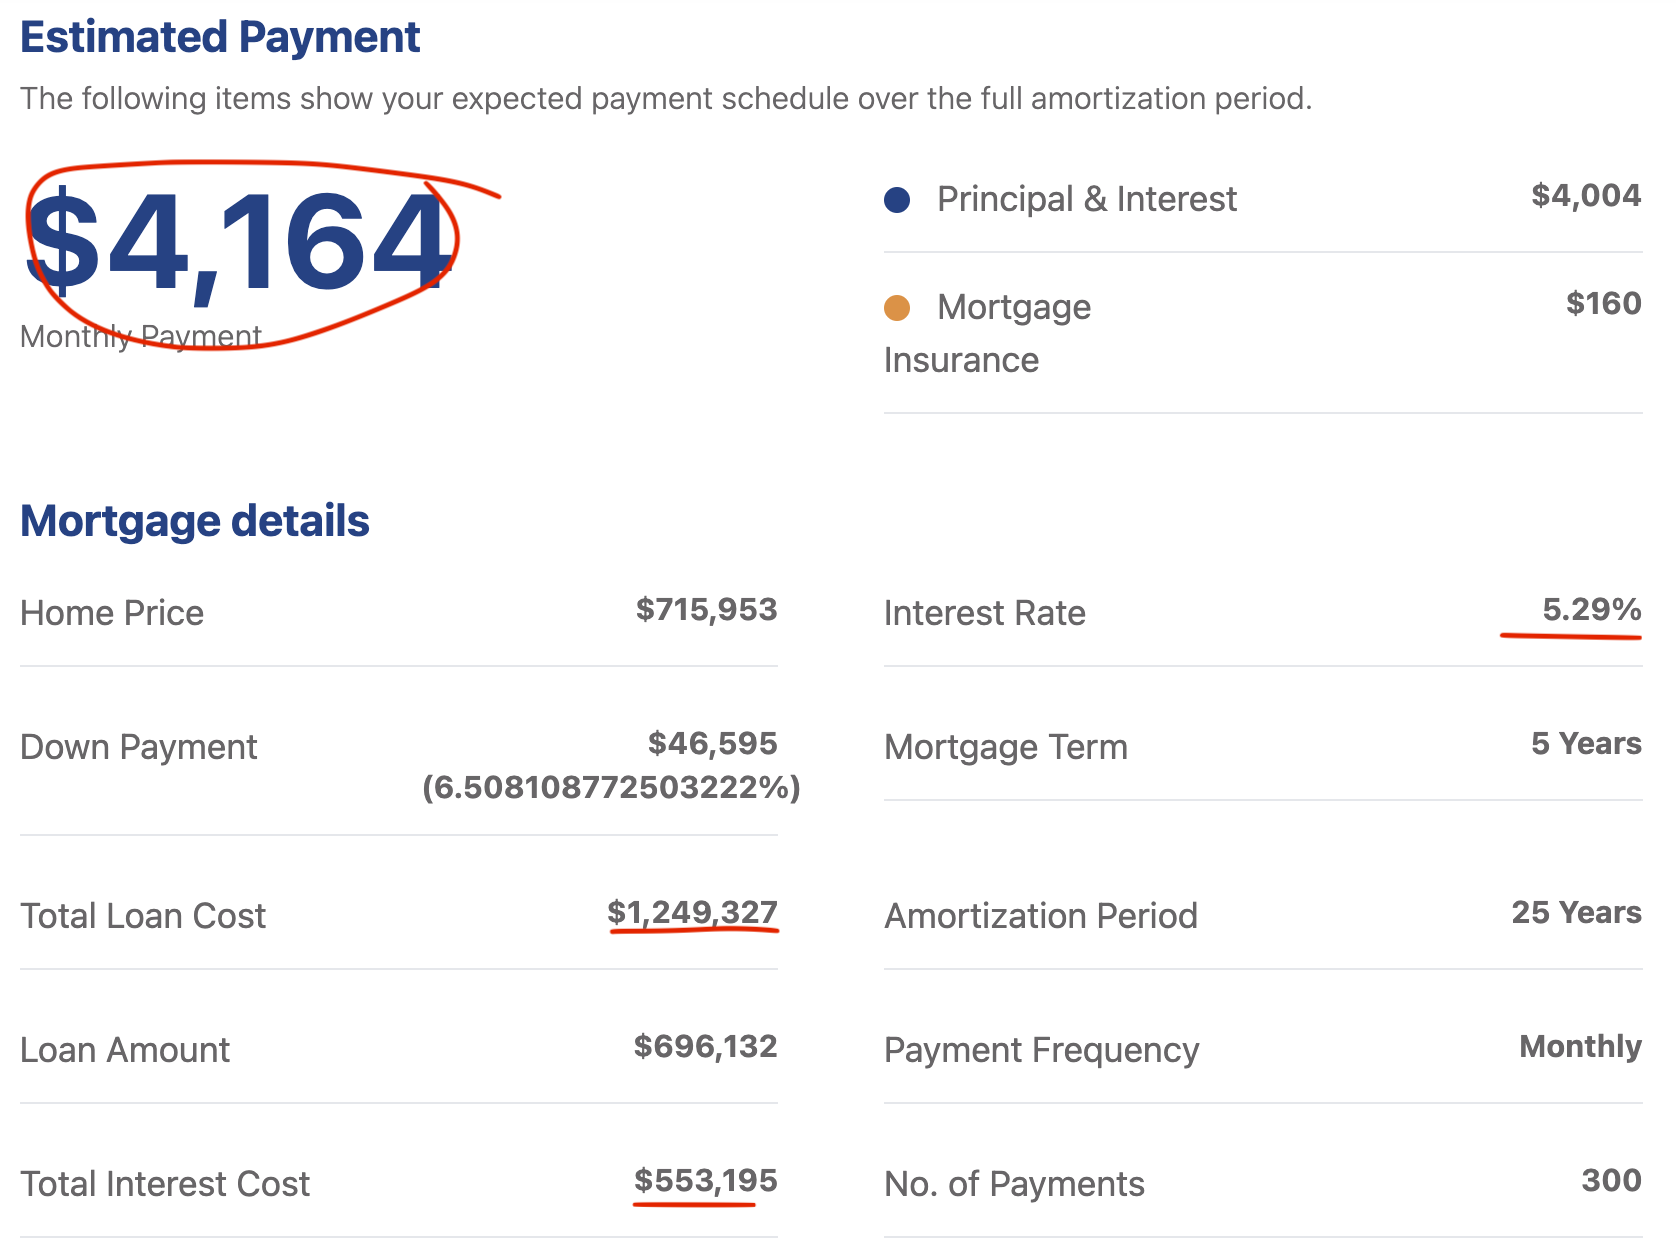Click the Total Loan Cost value $1,249,327

tap(692, 913)
